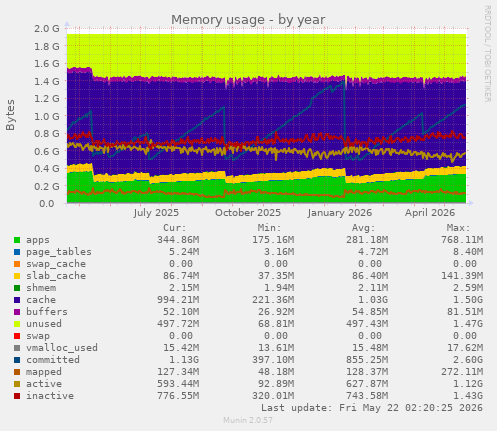The image size is (497, 431).
Task: Click the 'apps' legend label
Action: 38,240
